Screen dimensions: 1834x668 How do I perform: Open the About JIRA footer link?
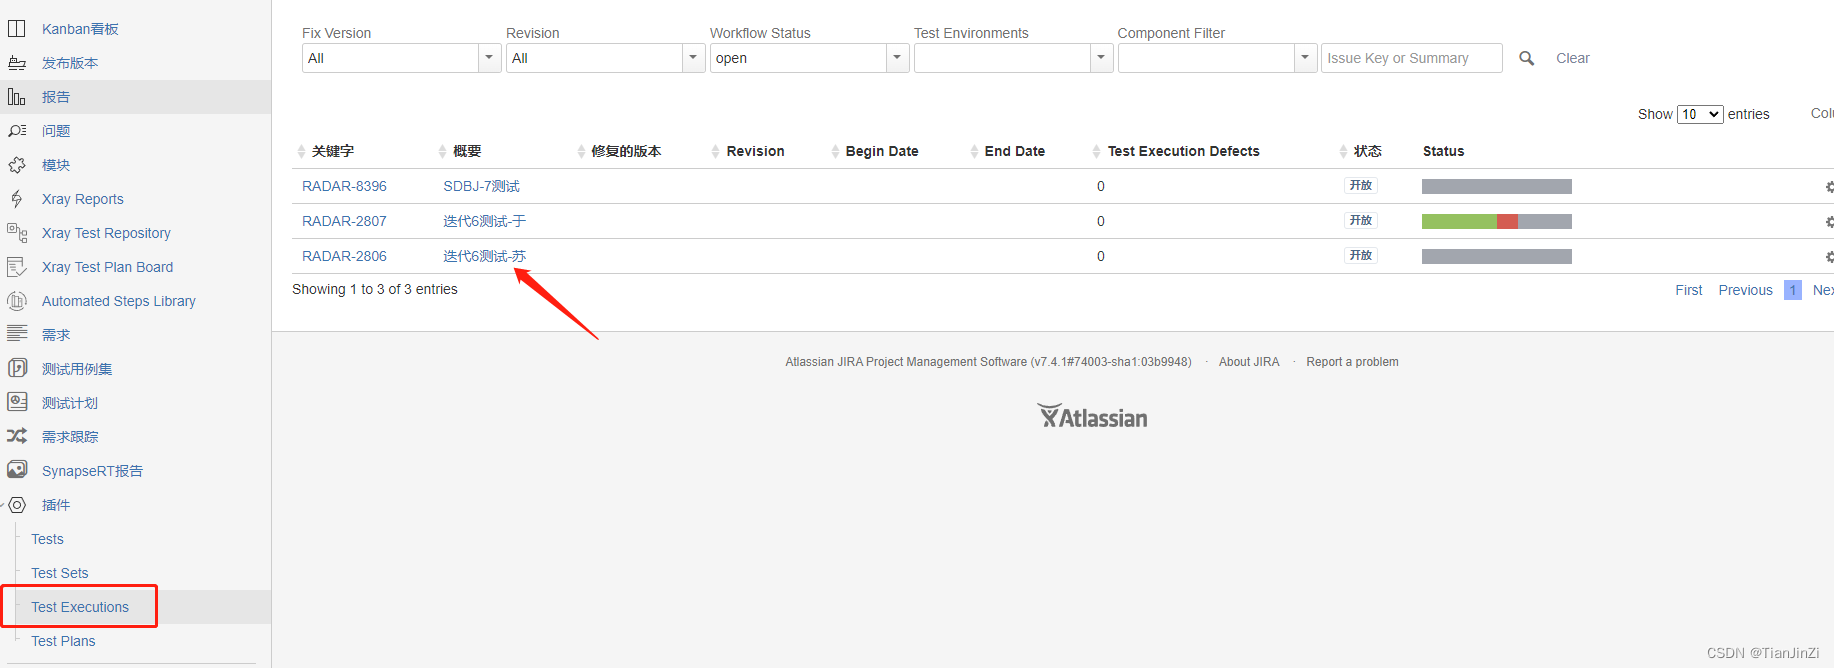[1248, 362]
